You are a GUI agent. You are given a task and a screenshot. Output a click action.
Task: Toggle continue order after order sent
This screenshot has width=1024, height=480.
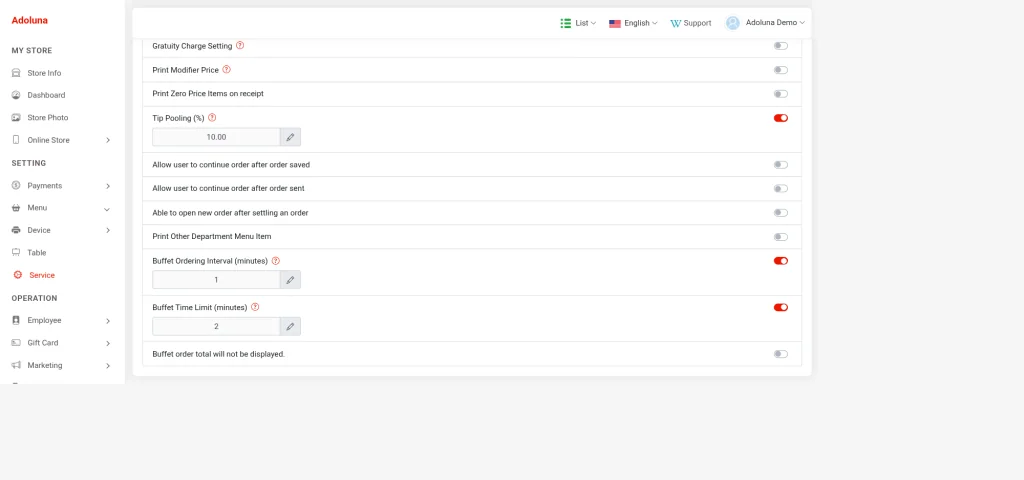click(780, 189)
